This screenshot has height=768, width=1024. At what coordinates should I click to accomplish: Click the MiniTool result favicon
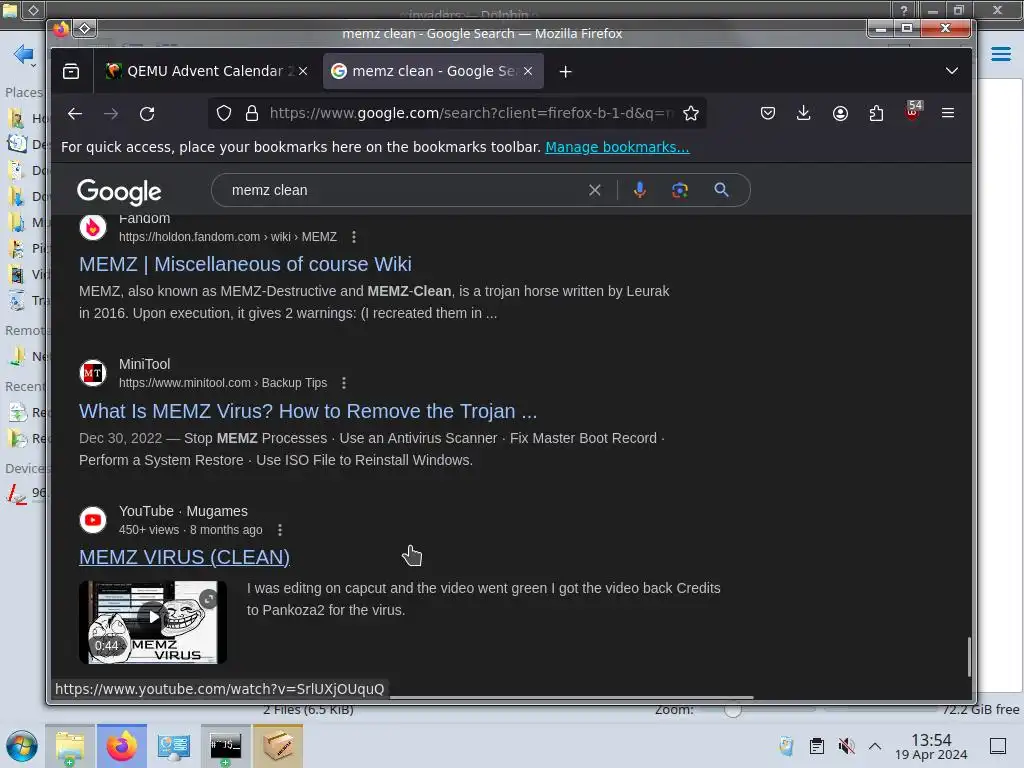93,373
